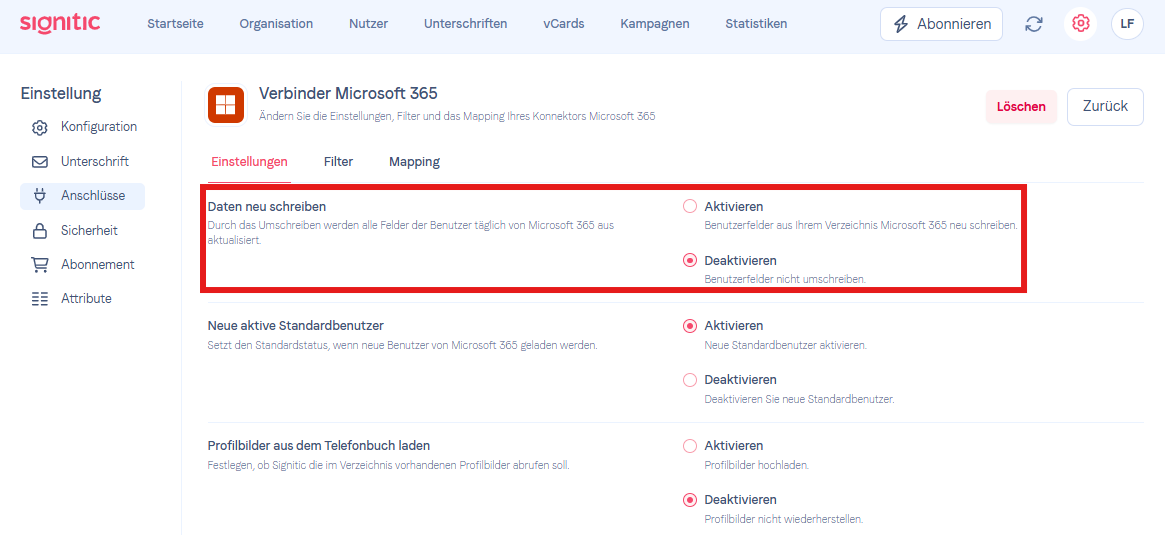Click text 'Profilbilder nicht wiederherstellen.'
Image resolution: width=1165 pixels, height=535 pixels.
pyautogui.click(x=784, y=519)
